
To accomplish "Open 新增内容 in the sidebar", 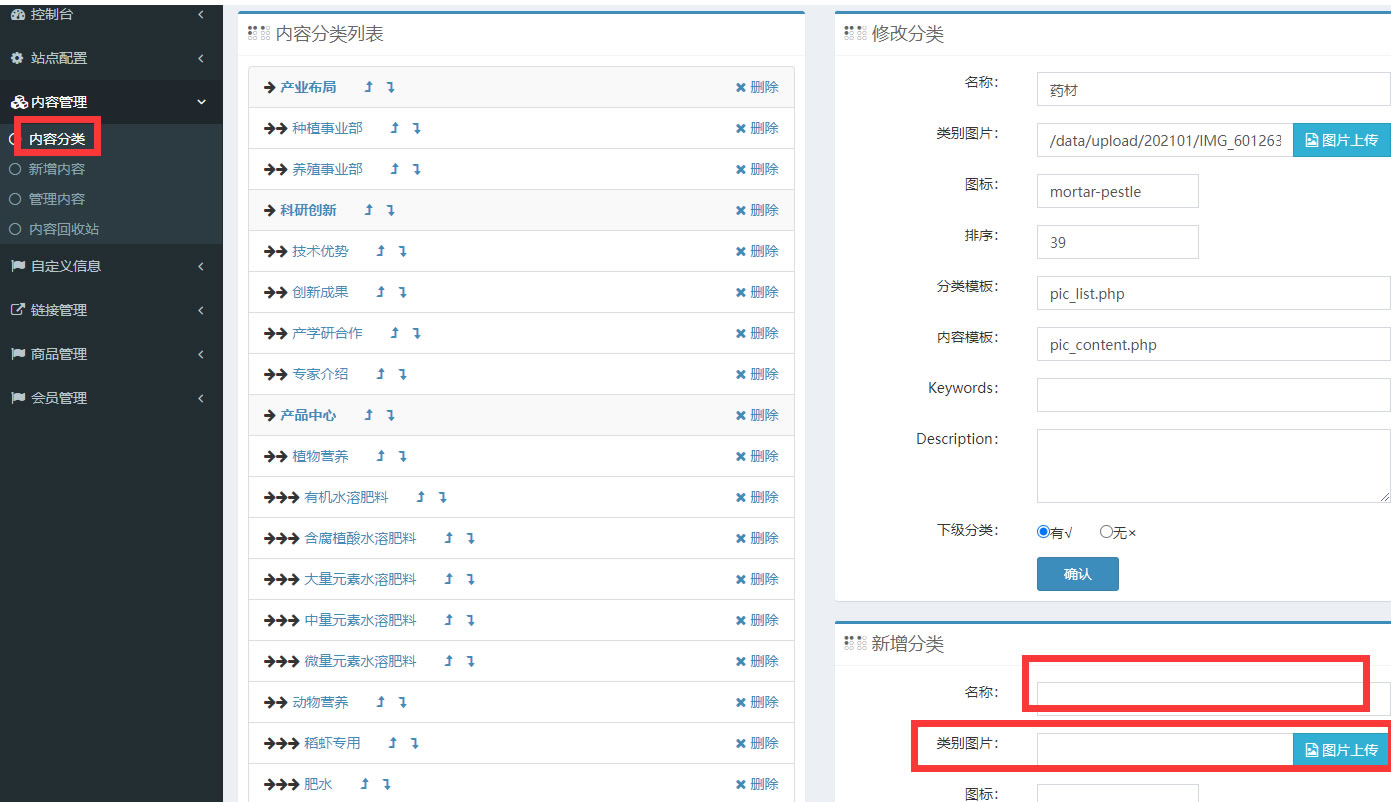I will point(57,170).
